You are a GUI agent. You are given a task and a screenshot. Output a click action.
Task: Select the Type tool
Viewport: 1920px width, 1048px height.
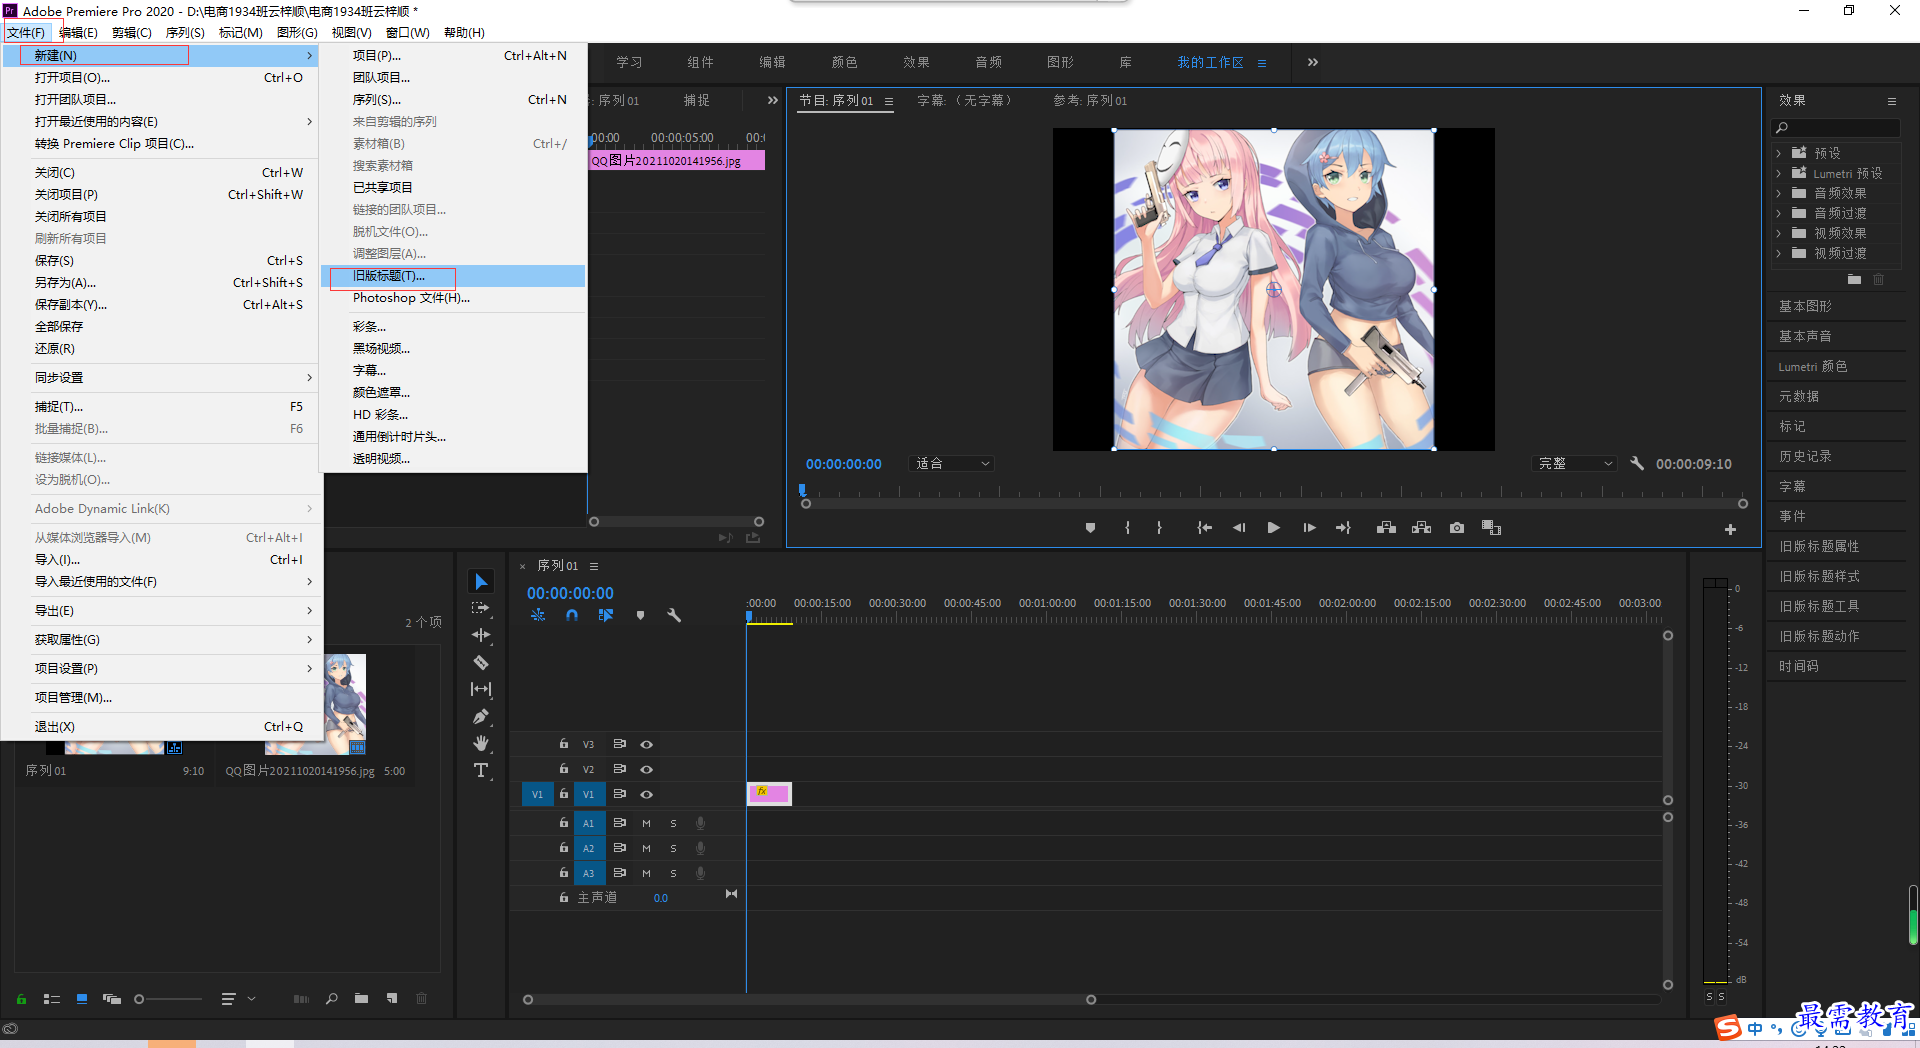pyautogui.click(x=481, y=770)
